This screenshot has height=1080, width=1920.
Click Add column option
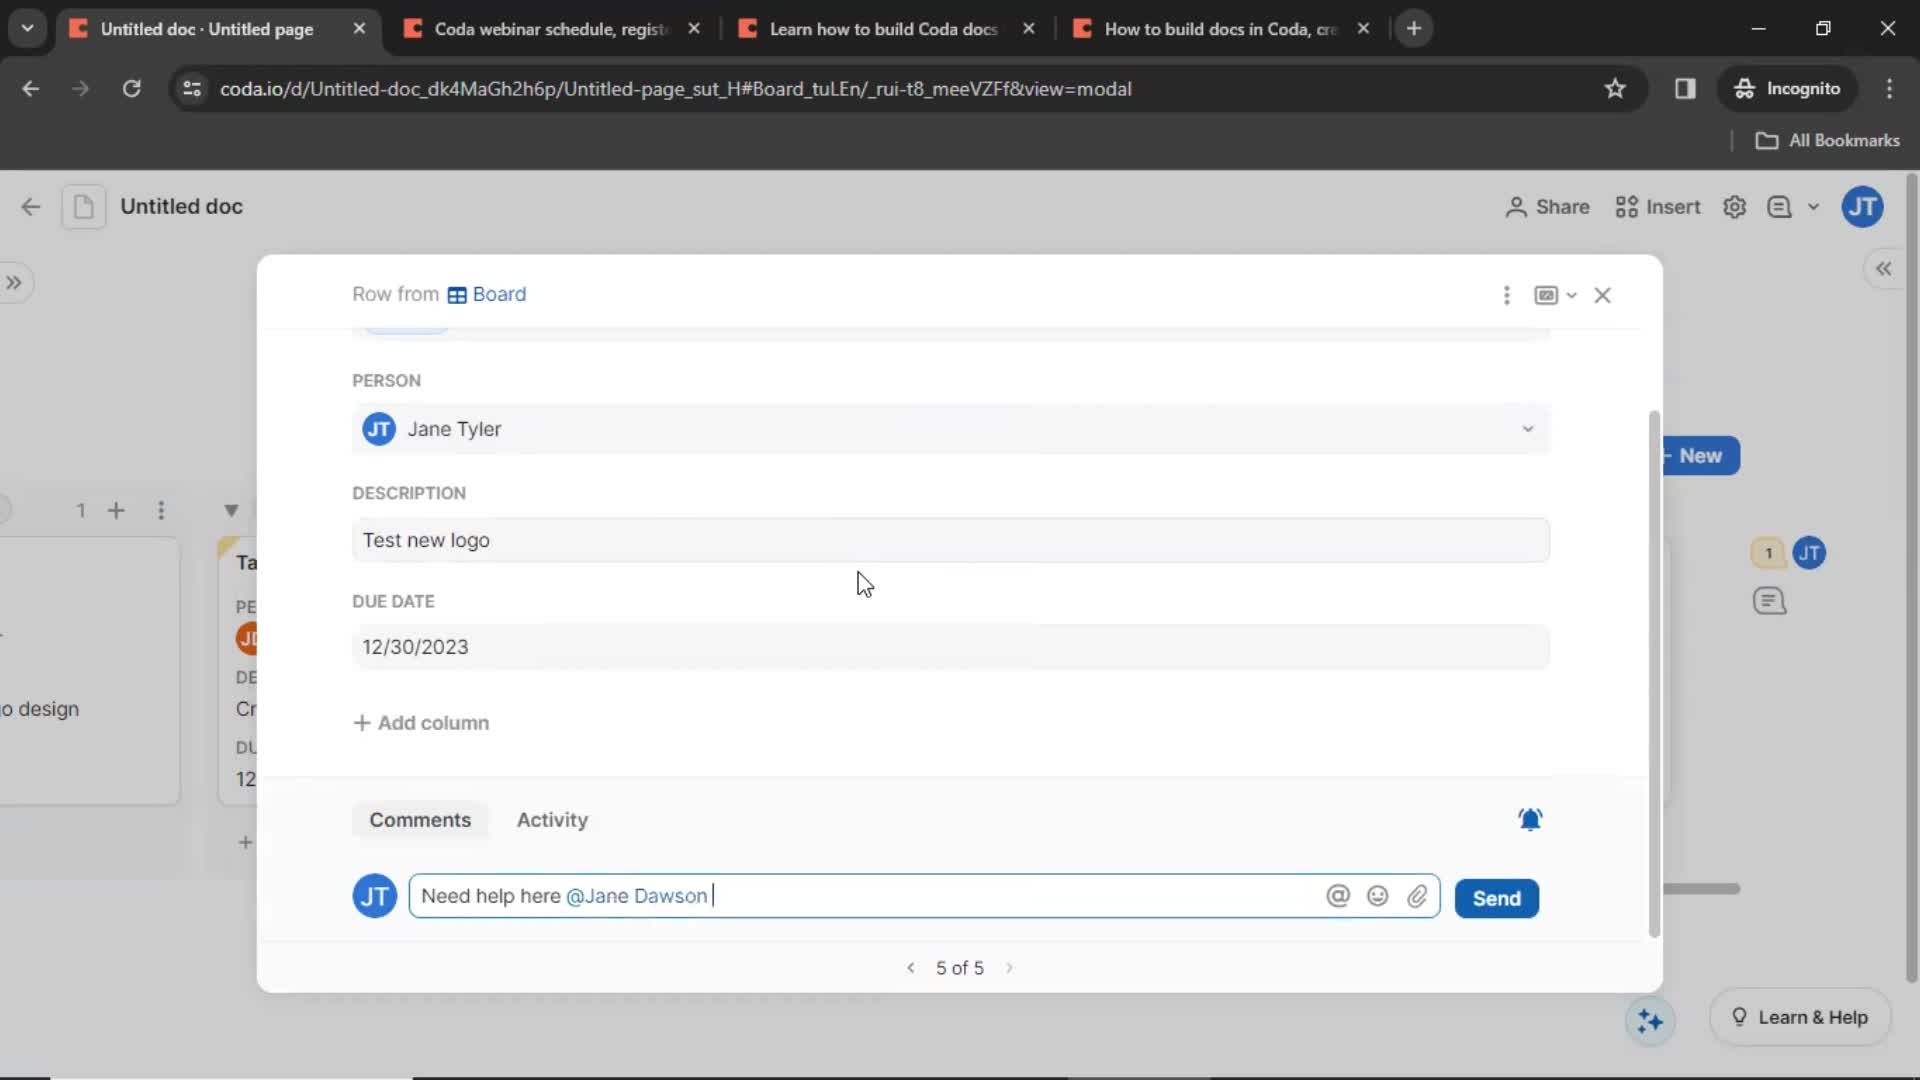tap(421, 723)
